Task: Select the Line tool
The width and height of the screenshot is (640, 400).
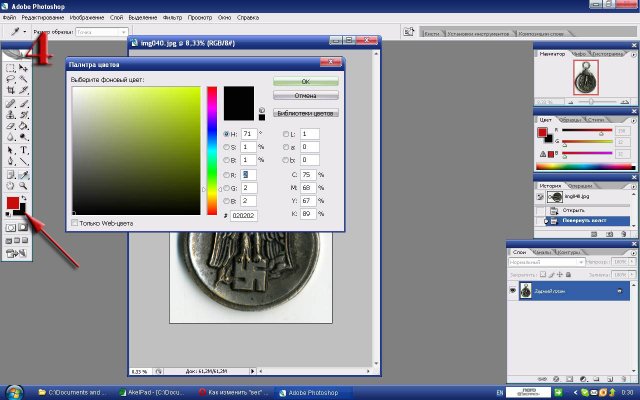Action: (23, 161)
